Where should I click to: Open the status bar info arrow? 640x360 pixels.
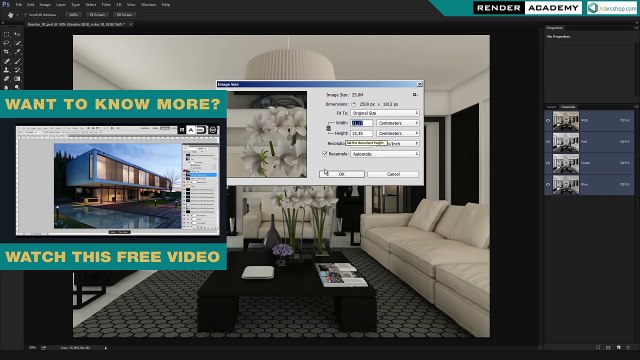106,348
